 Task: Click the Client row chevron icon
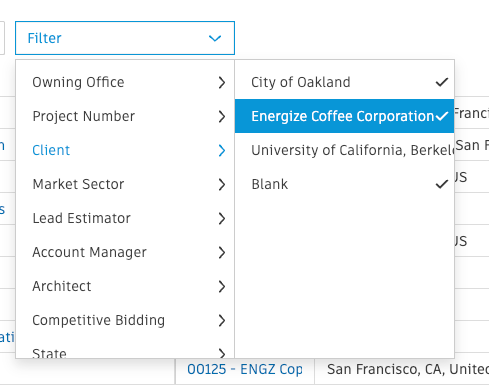[x=222, y=150]
